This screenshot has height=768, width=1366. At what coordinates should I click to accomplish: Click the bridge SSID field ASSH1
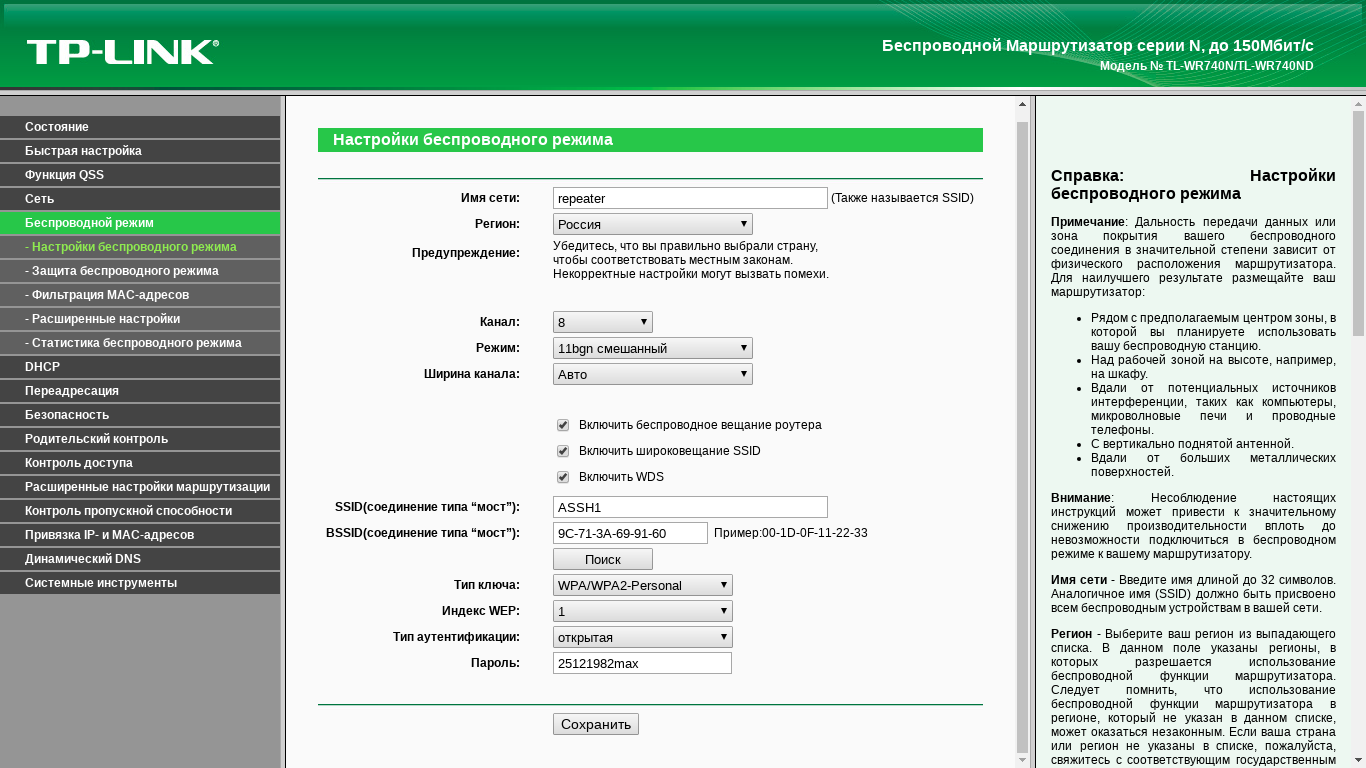tap(690, 507)
